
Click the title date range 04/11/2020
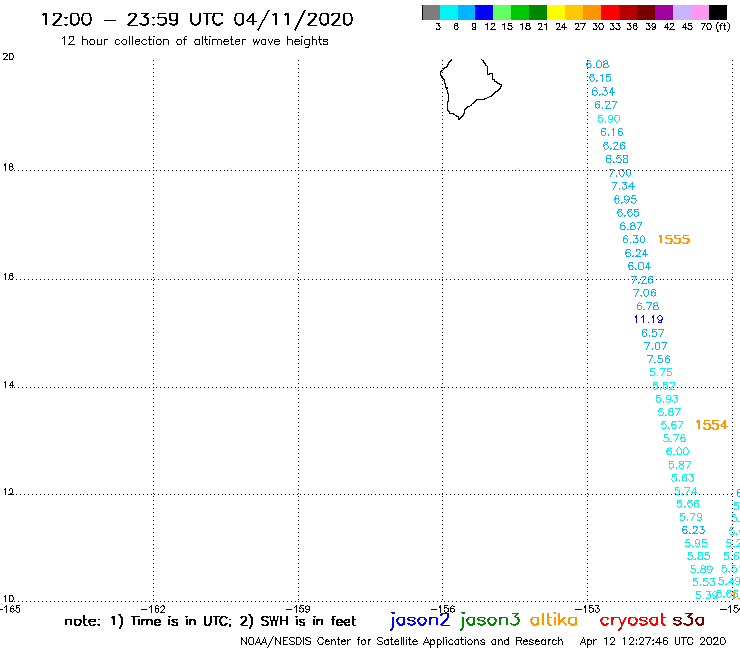point(293,20)
